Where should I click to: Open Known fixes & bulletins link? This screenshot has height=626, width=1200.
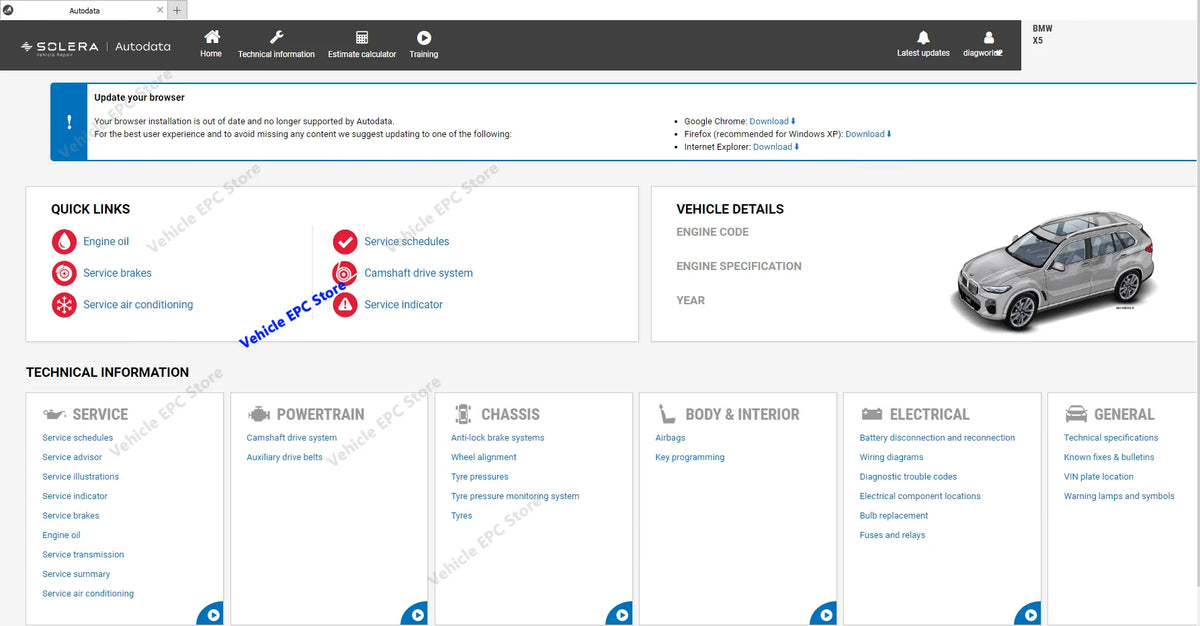[x=1109, y=457]
